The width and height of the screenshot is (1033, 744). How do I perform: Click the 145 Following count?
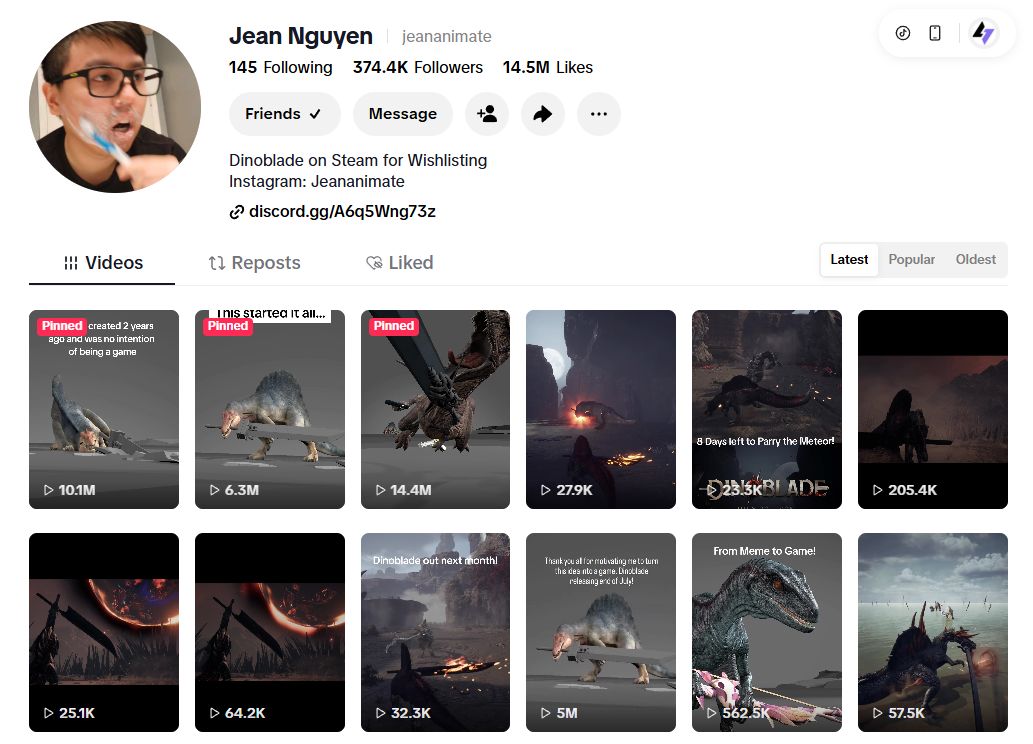[281, 67]
